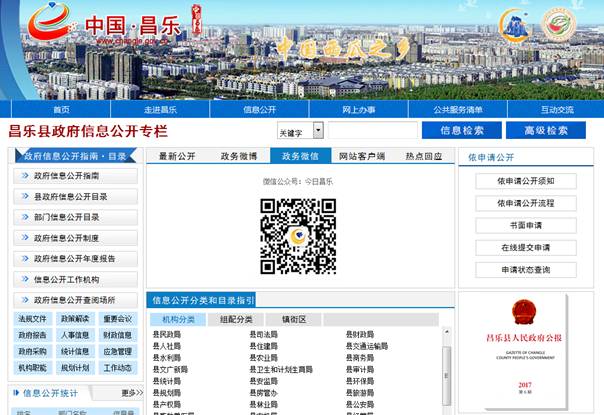Screen dimensions: 604x415
Task: Click arrow icon beside 政府信息公开指南
Action: point(24,176)
